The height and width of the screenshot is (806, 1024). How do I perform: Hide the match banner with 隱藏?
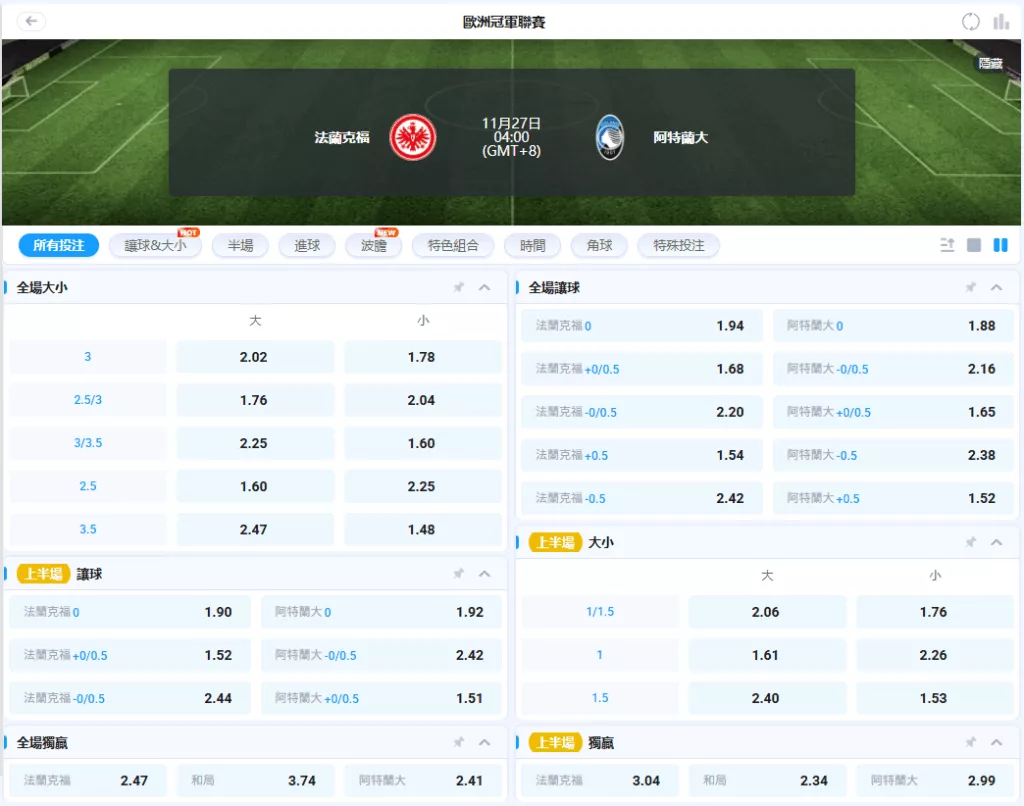pos(990,64)
